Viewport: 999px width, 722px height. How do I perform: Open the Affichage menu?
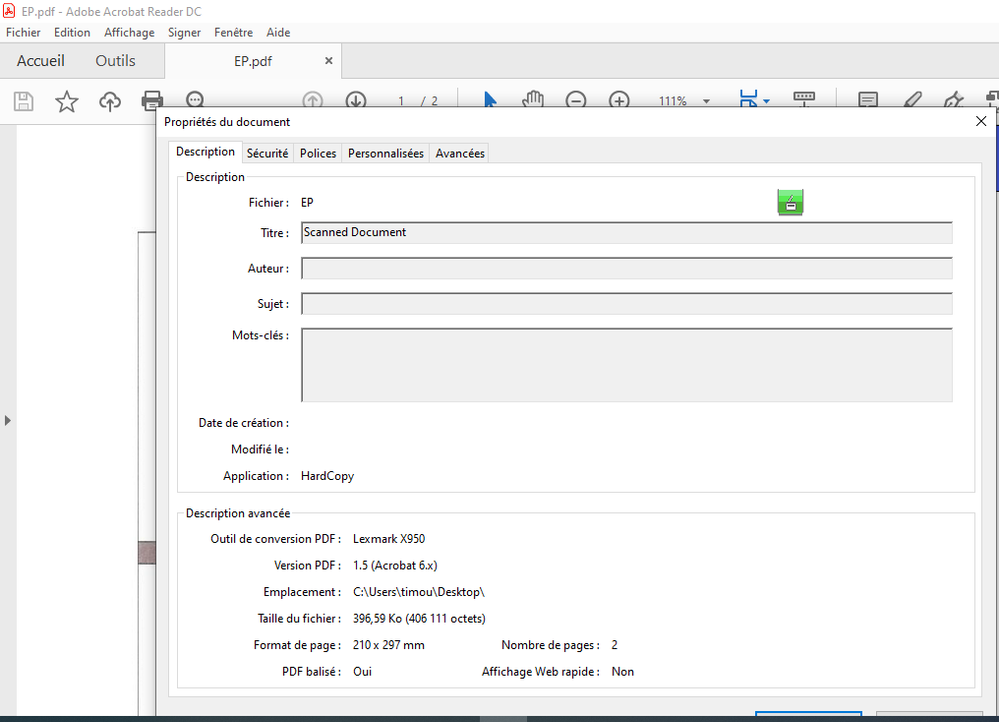(129, 32)
